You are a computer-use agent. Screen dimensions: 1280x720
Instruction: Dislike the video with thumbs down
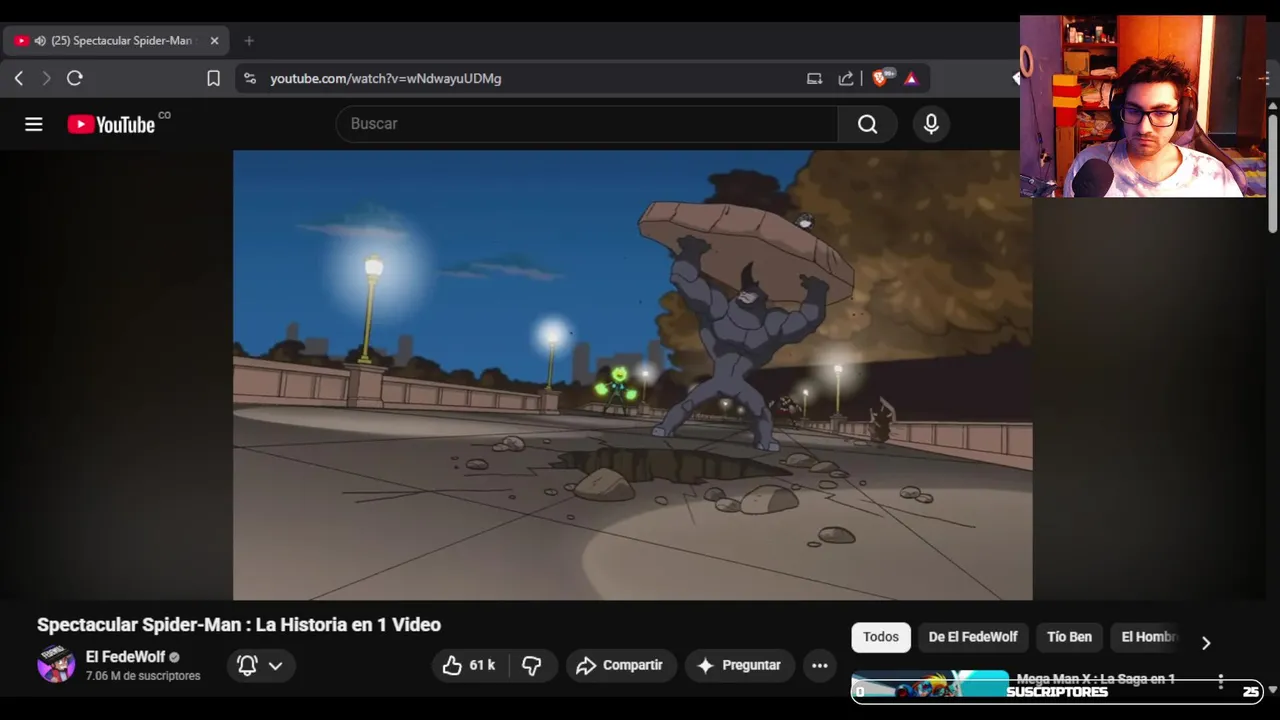532,665
